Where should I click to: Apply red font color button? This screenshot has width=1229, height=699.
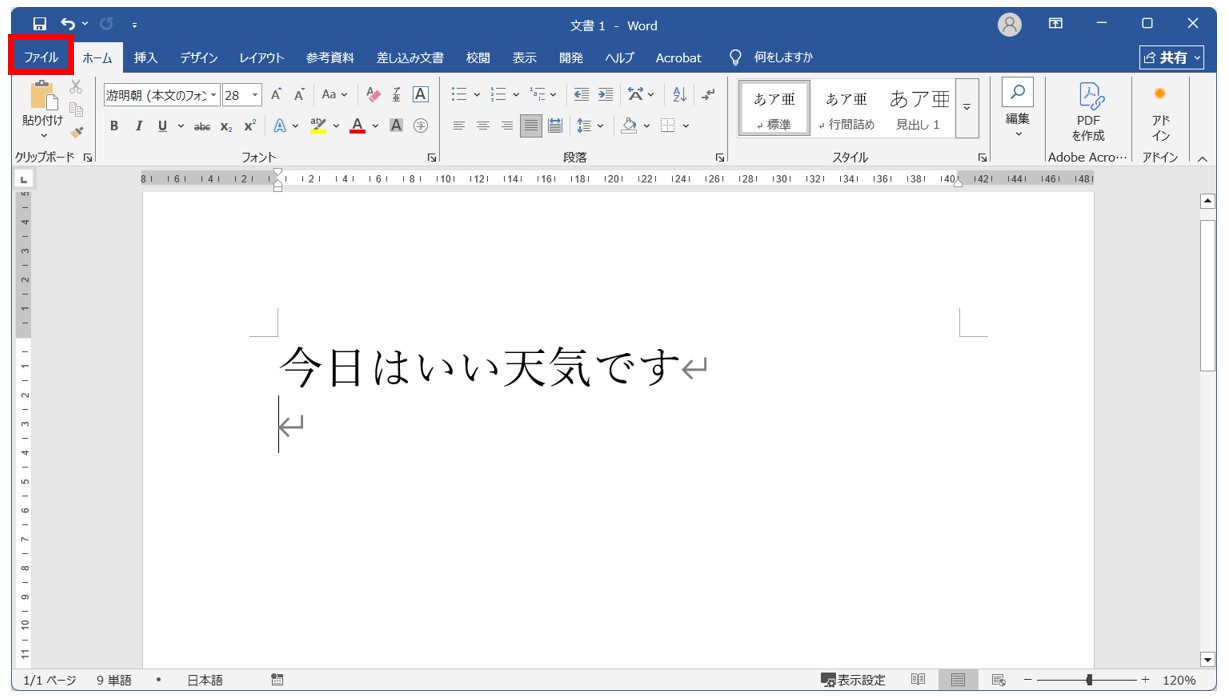pos(357,126)
